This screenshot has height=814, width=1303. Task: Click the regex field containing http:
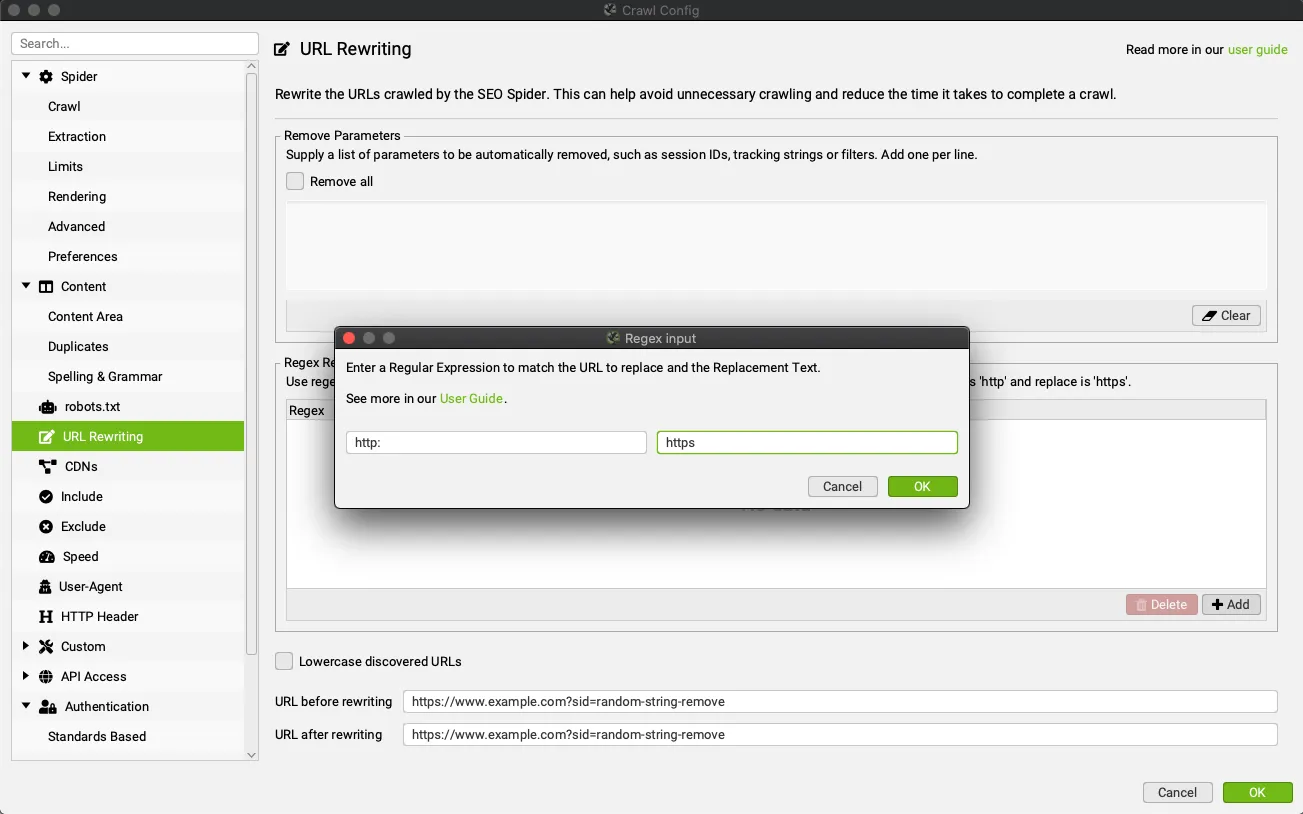[496, 443]
